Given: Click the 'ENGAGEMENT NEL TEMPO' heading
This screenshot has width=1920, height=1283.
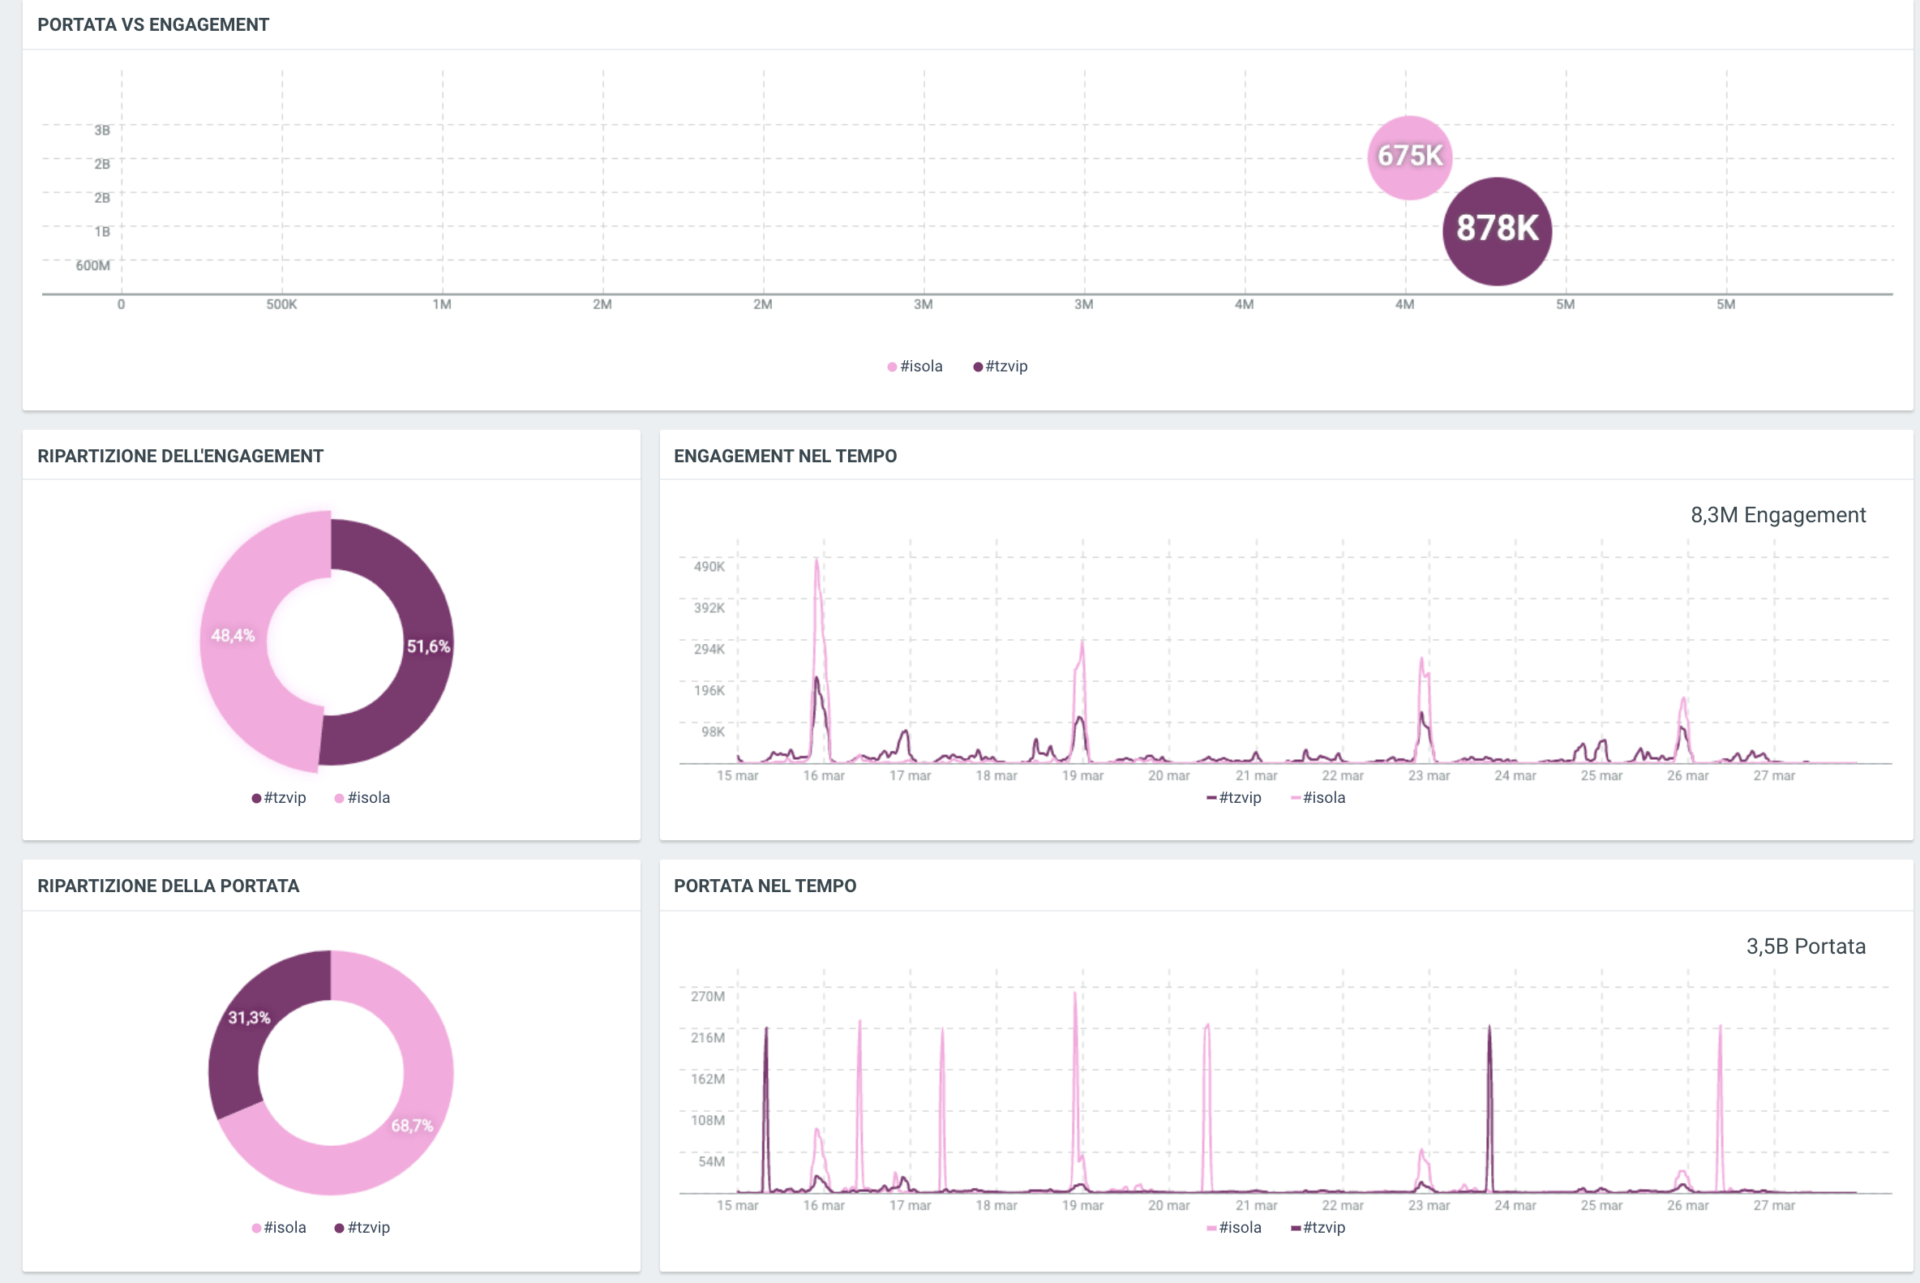Looking at the screenshot, I should pyautogui.click(x=785, y=456).
